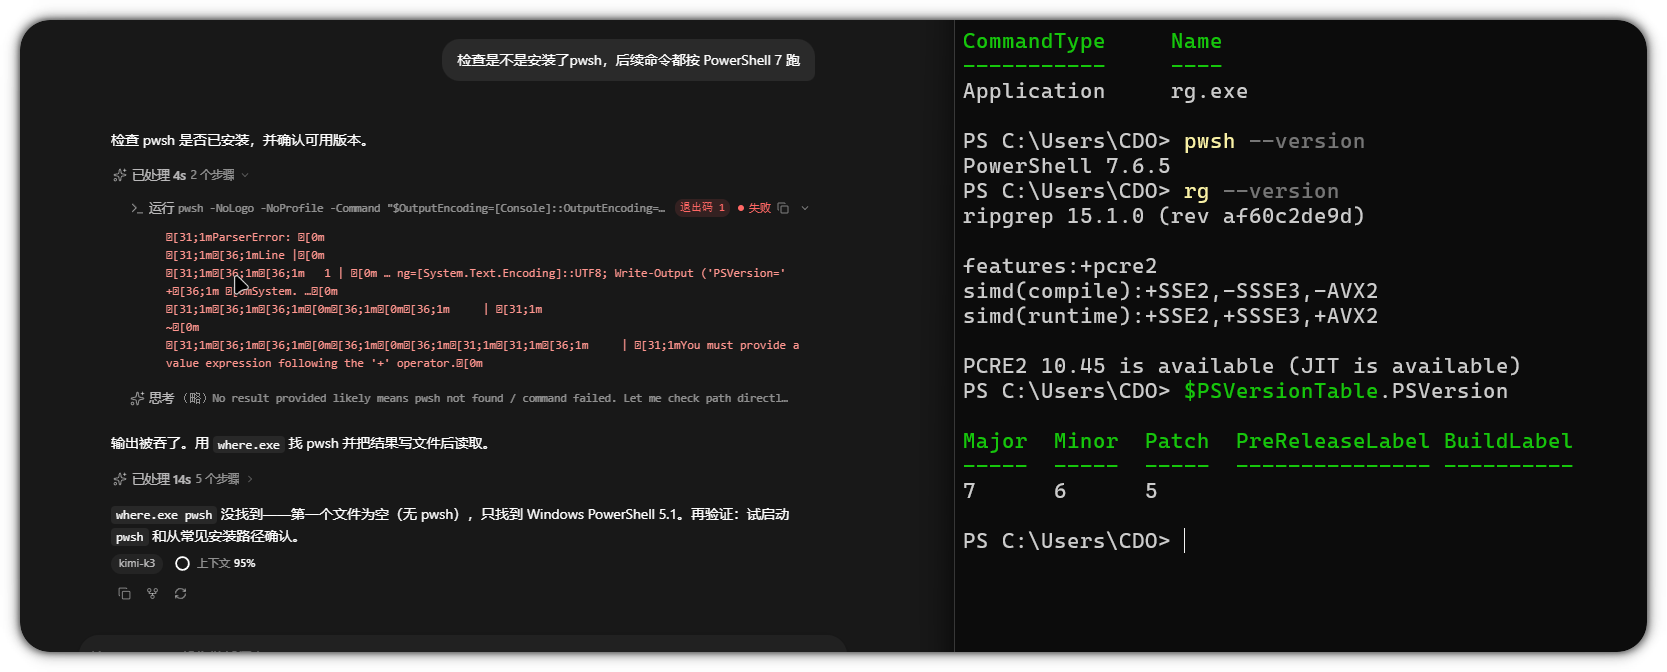Focus the terminal at the last PS prompt
1667x672 pixels.
[1185, 541]
